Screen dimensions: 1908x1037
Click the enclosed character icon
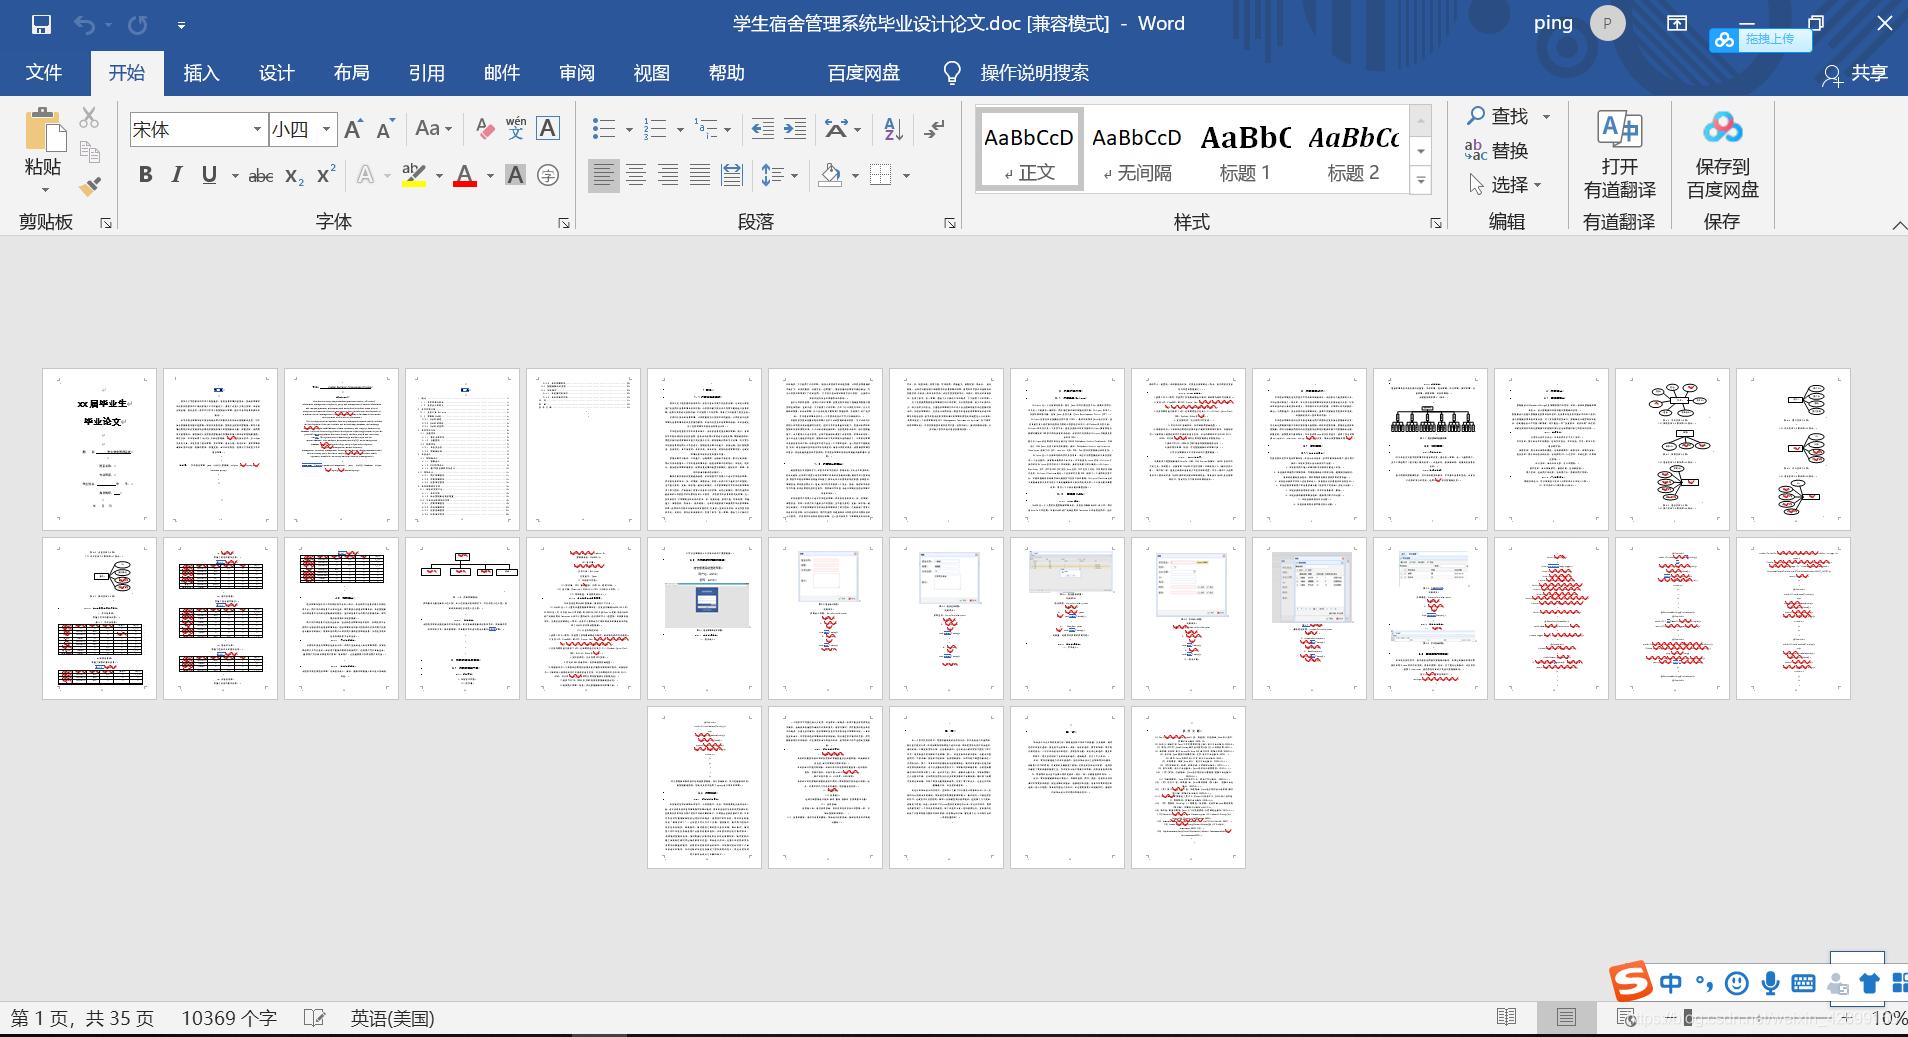pos(548,176)
